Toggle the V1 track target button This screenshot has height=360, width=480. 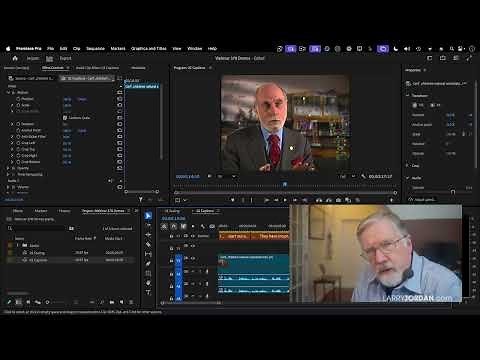click(x=179, y=261)
